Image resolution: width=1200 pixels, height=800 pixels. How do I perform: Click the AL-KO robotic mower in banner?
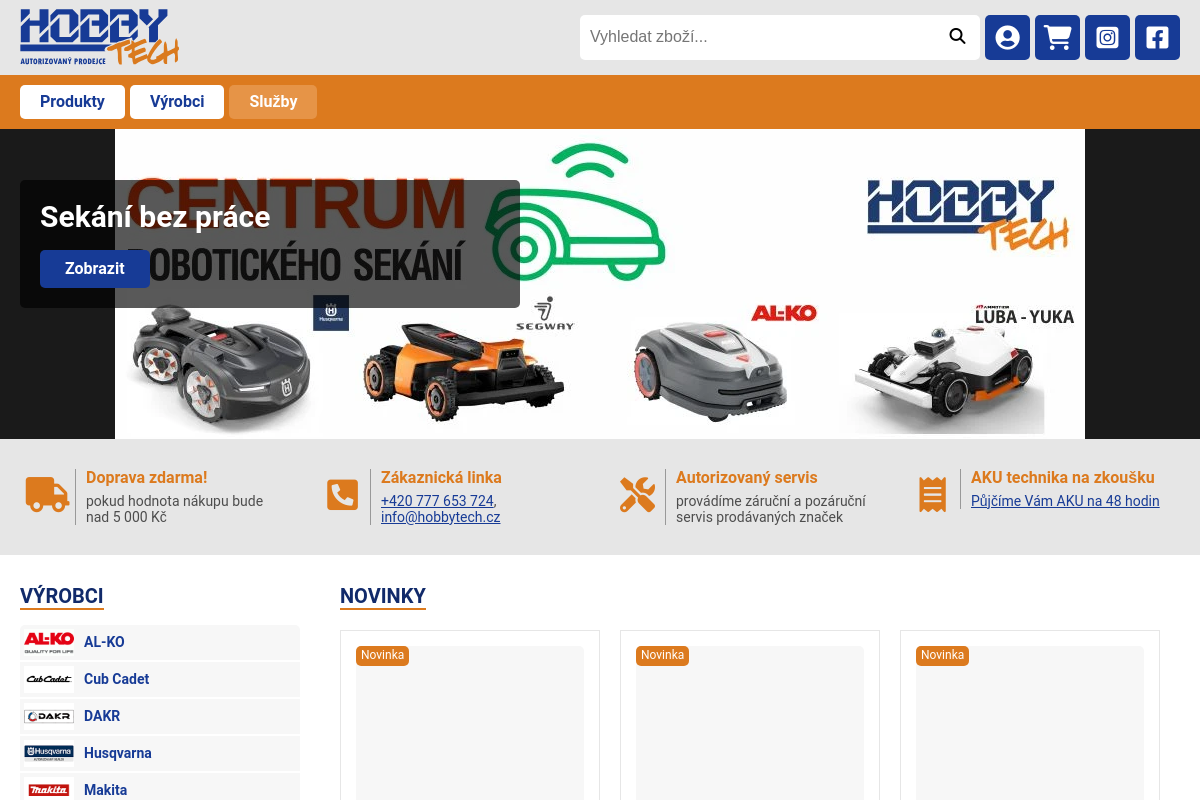point(711,367)
